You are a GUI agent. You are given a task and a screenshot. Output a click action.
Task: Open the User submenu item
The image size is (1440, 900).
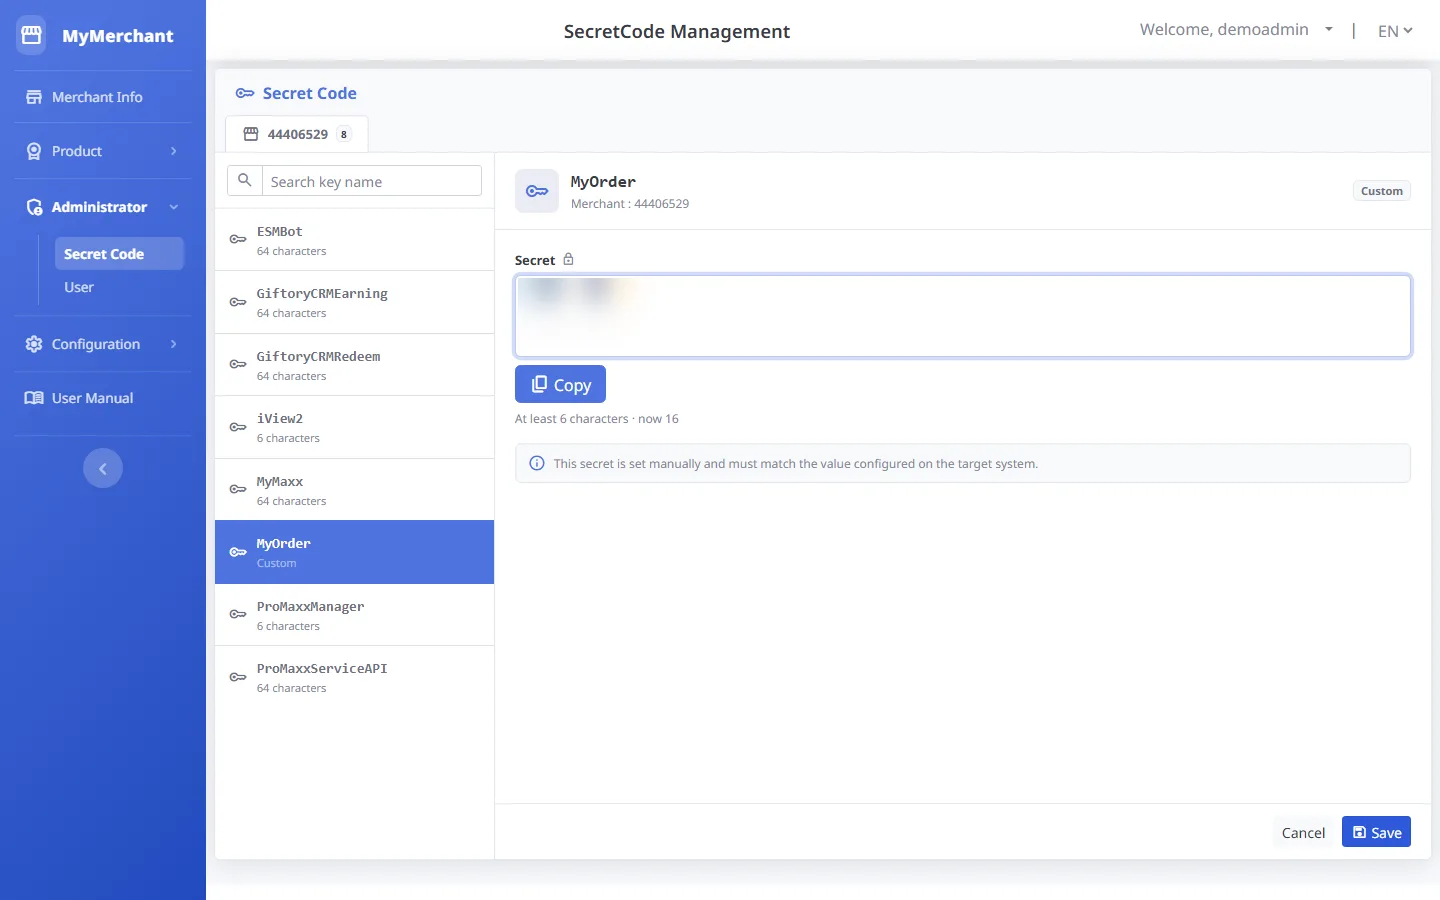(x=79, y=287)
